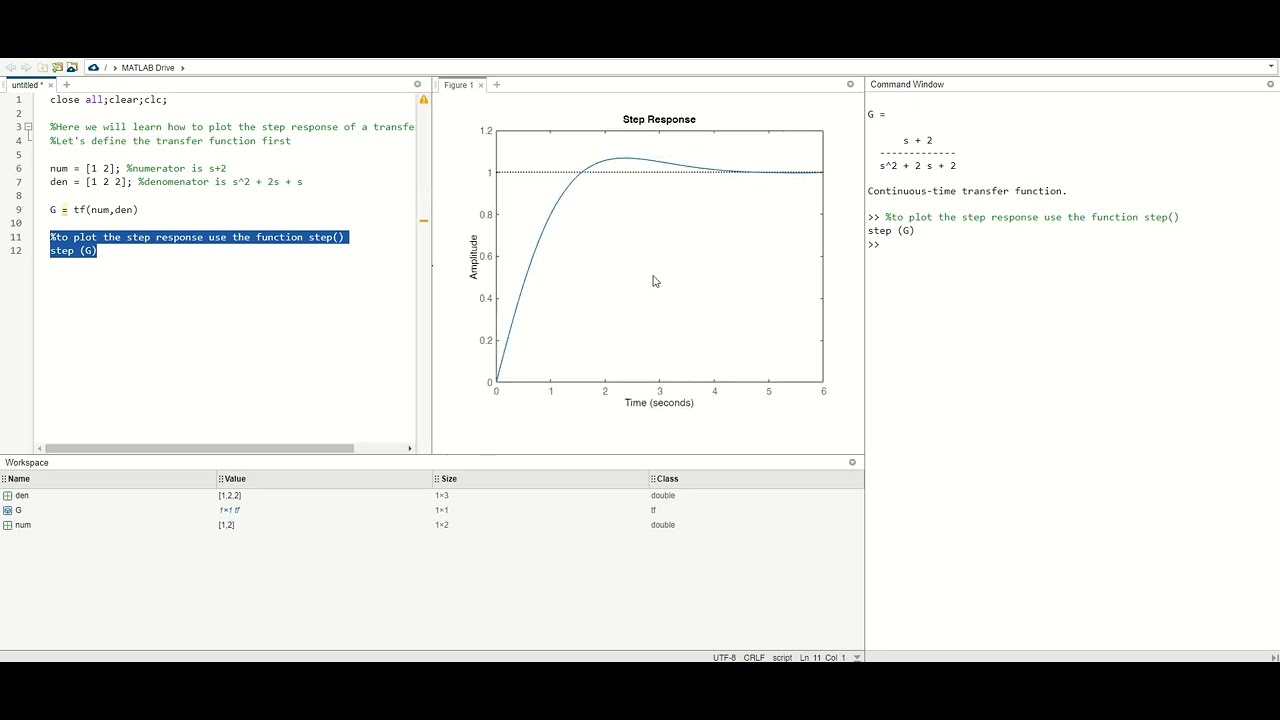Click the orange warning marker in the editor margin

pos(424,220)
